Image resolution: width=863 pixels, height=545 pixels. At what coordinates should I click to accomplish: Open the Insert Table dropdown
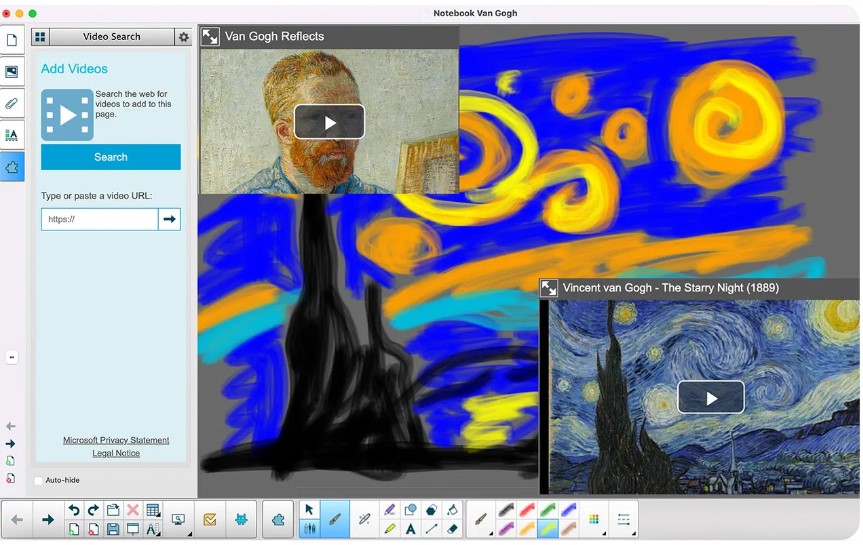[154, 510]
